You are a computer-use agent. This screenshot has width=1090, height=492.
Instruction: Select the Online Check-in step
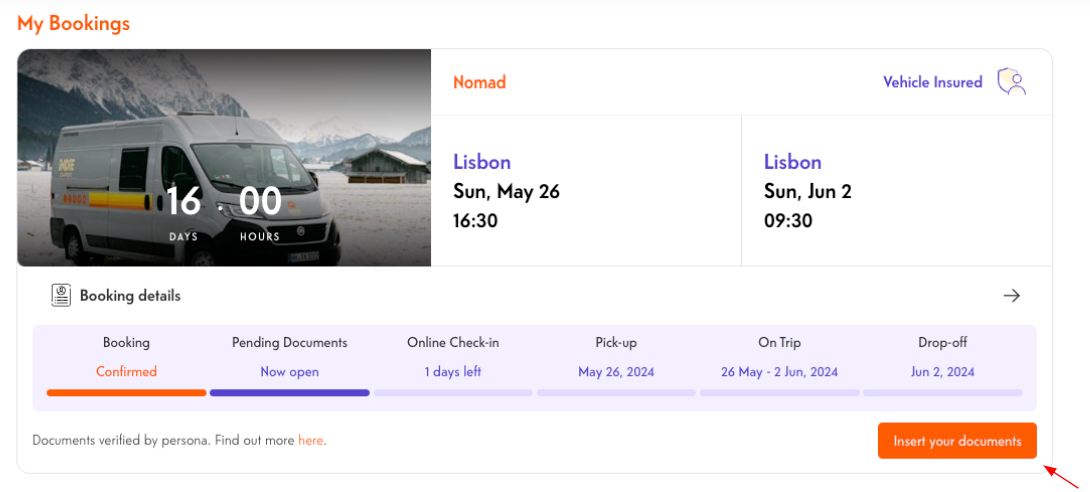tap(453, 357)
